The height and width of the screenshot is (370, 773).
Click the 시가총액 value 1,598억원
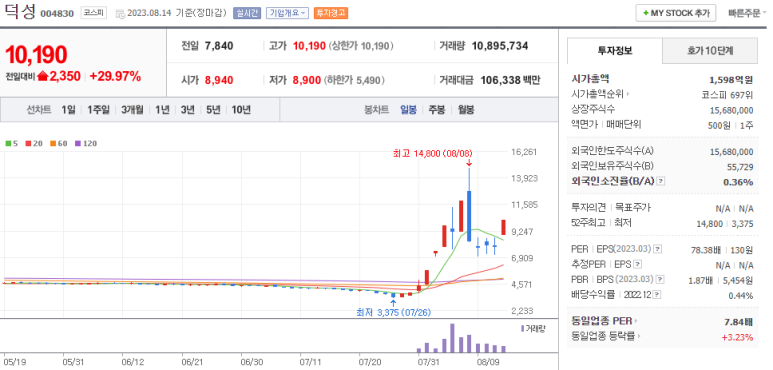(731, 79)
